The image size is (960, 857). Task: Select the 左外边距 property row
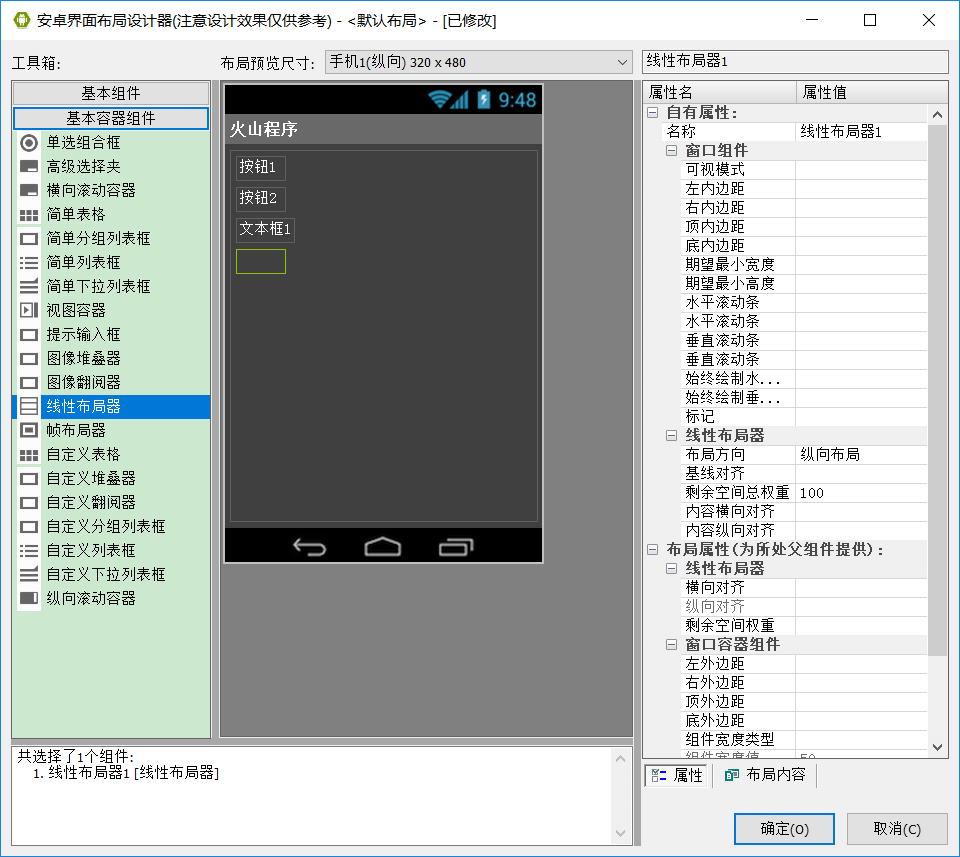click(x=803, y=664)
